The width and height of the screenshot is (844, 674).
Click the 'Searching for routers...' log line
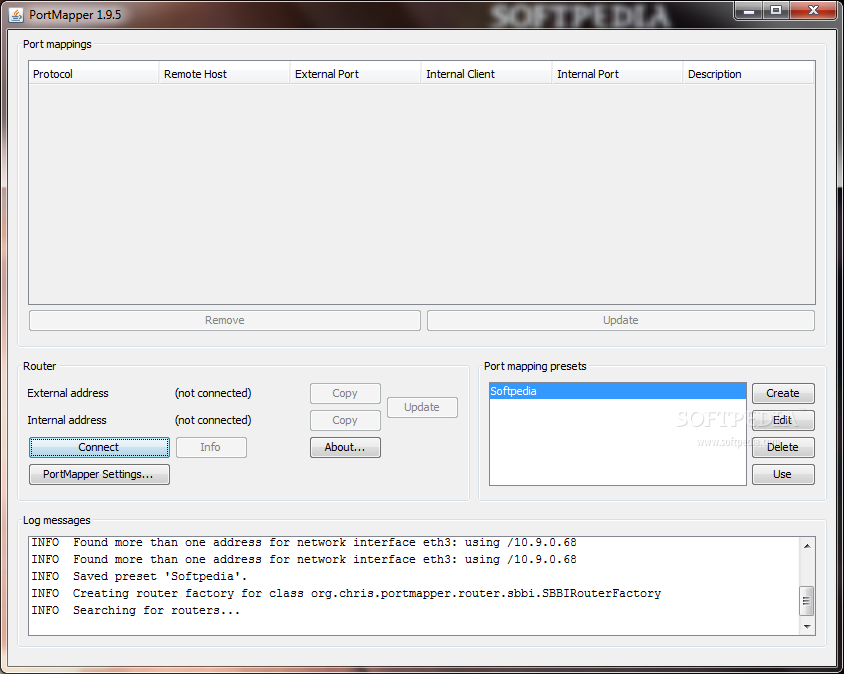click(x=136, y=610)
